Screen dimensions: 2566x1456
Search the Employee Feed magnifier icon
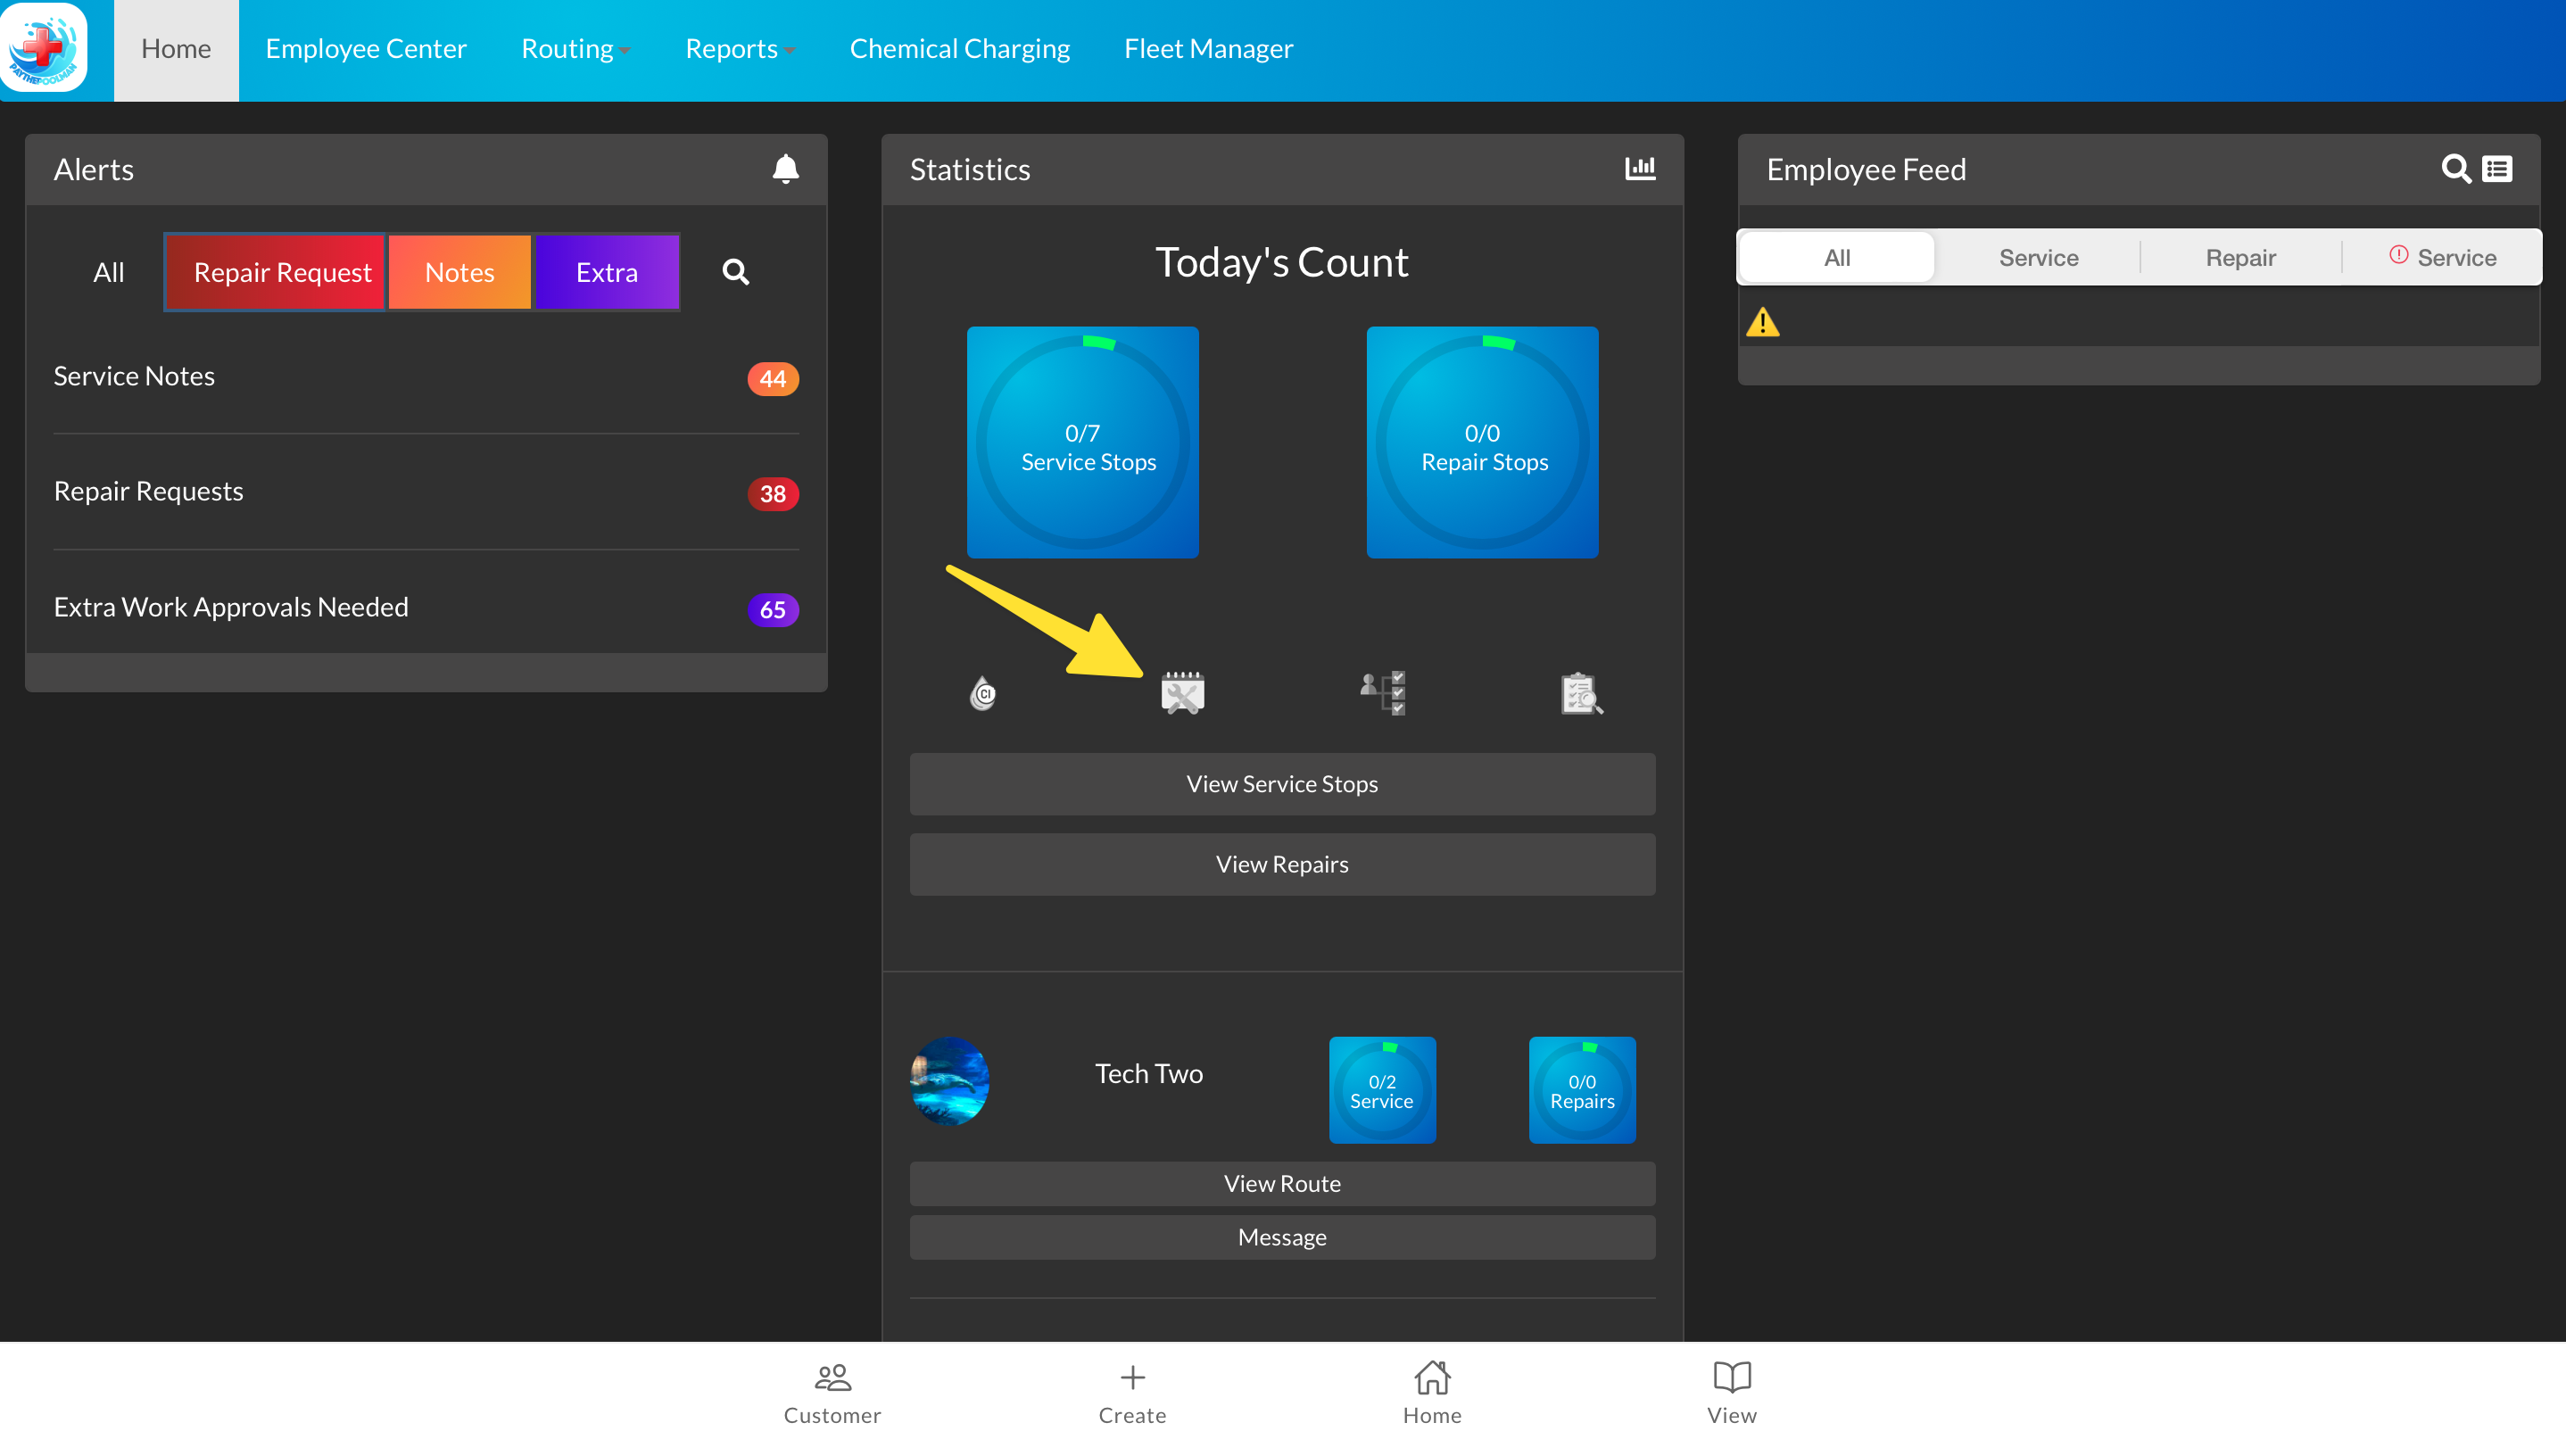pyautogui.click(x=2455, y=169)
